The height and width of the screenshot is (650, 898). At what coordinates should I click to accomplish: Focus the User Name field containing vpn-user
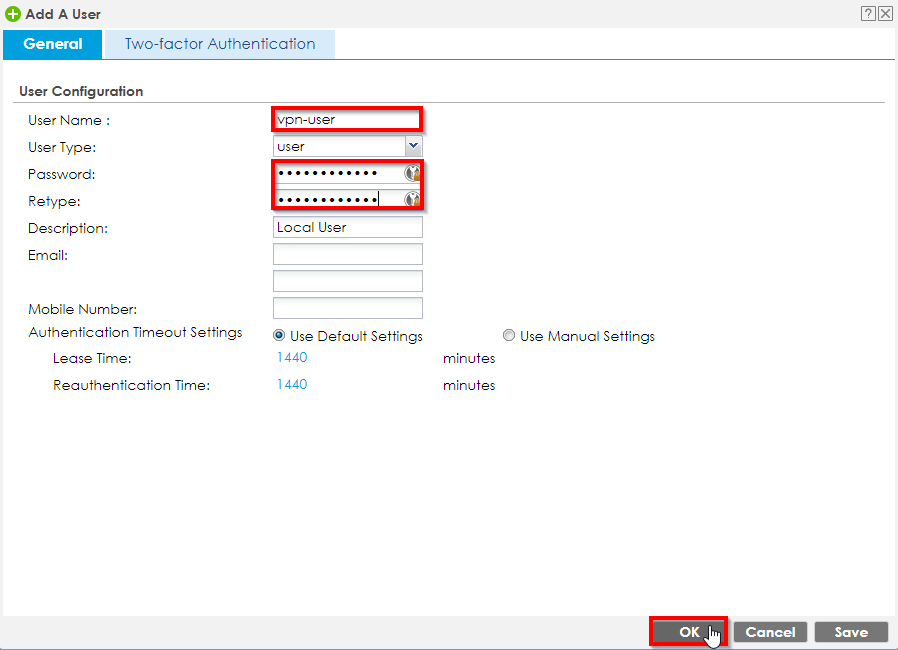pos(346,119)
